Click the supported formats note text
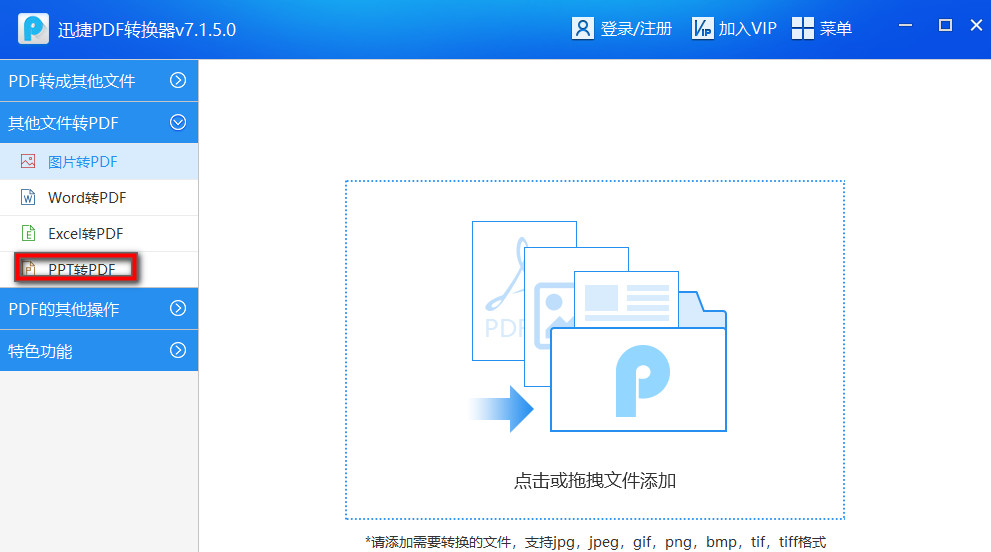This screenshot has height=552, width=991. tap(595, 542)
